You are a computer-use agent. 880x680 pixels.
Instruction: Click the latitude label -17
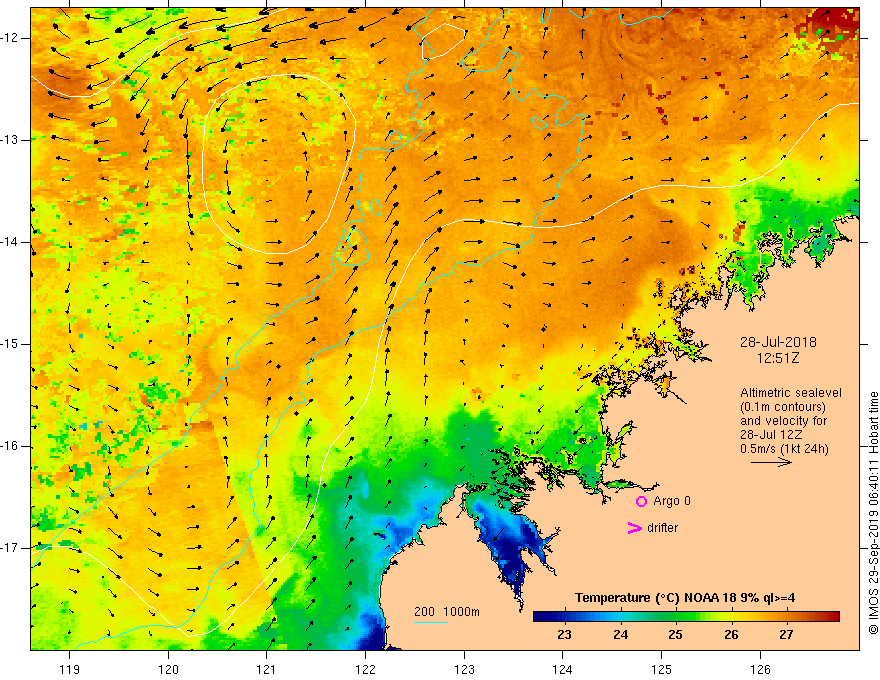[10, 548]
